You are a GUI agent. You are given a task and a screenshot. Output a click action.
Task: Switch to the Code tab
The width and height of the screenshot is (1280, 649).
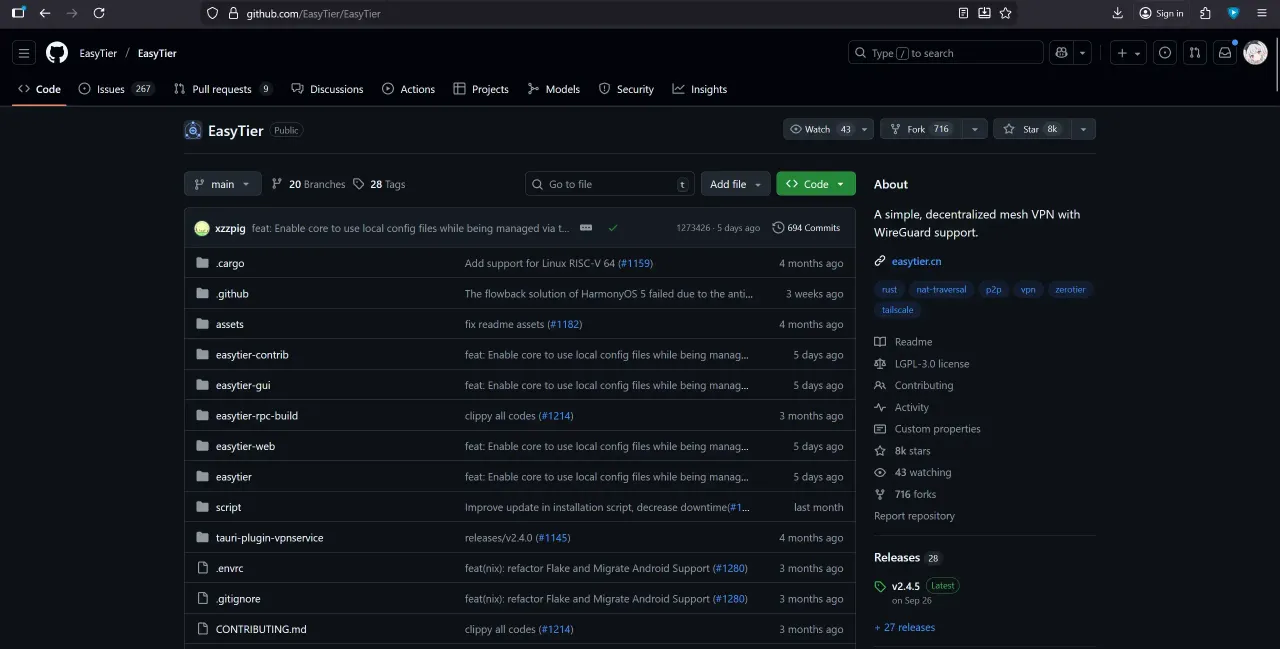tap(40, 89)
